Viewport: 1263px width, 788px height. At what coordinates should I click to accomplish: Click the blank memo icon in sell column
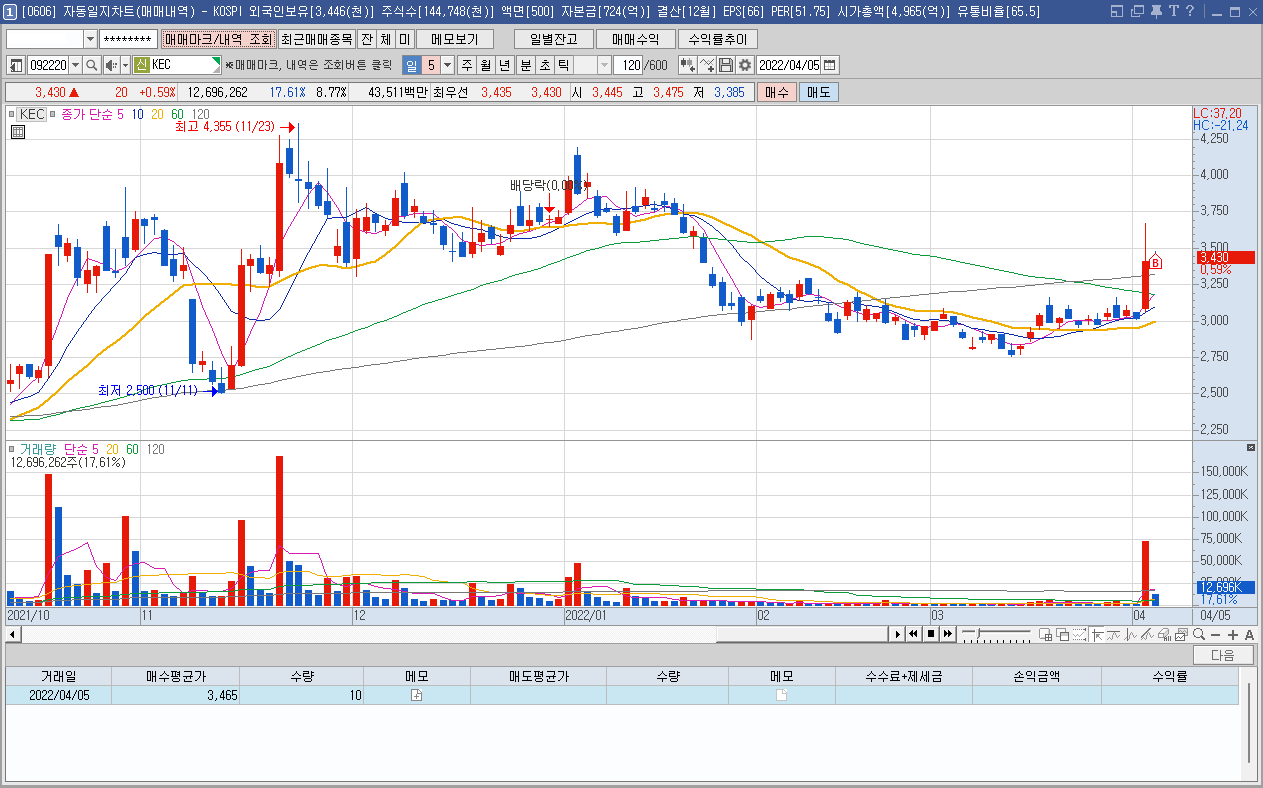(x=782, y=695)
